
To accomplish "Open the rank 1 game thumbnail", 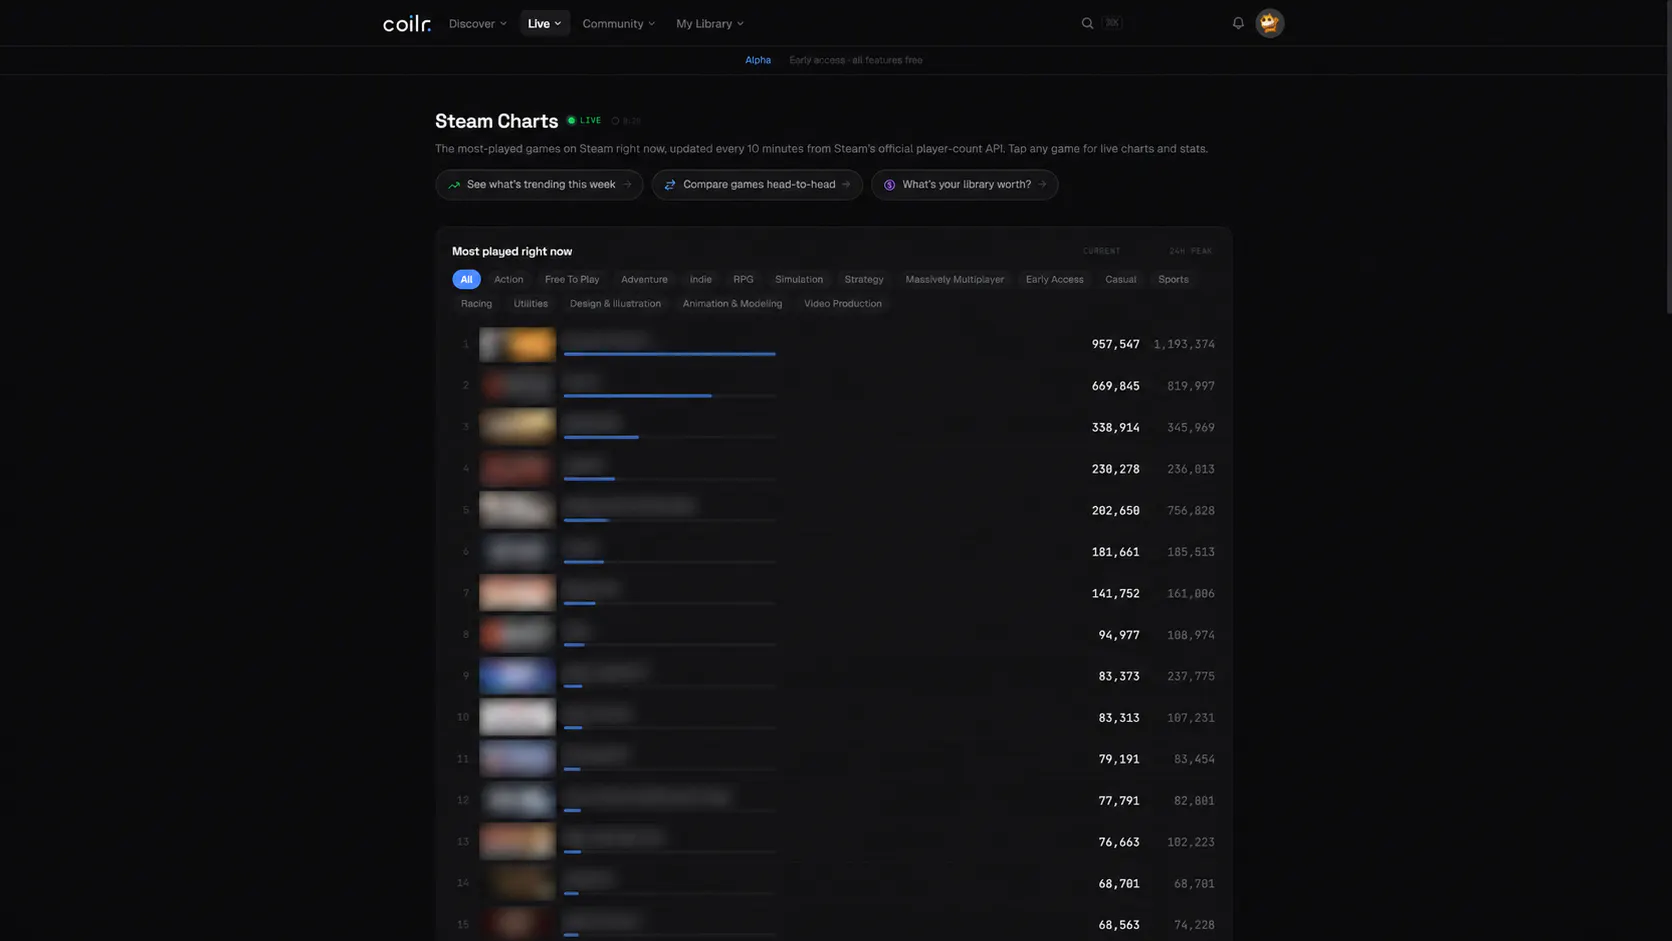I will click(517, 344).
